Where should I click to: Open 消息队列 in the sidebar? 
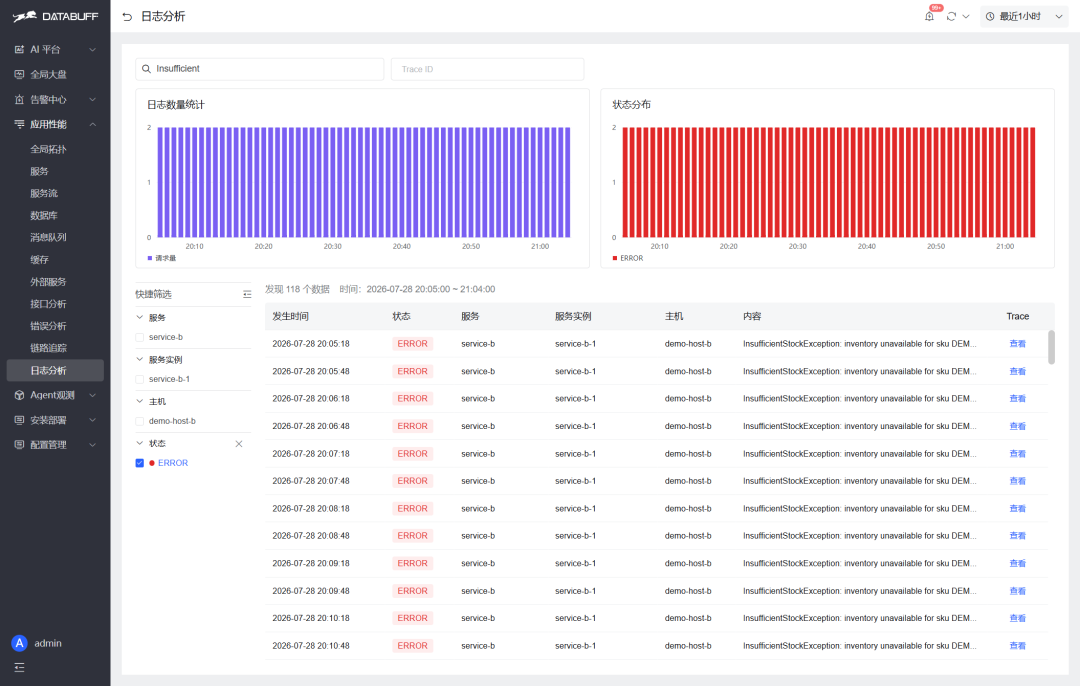pos(48,238)
